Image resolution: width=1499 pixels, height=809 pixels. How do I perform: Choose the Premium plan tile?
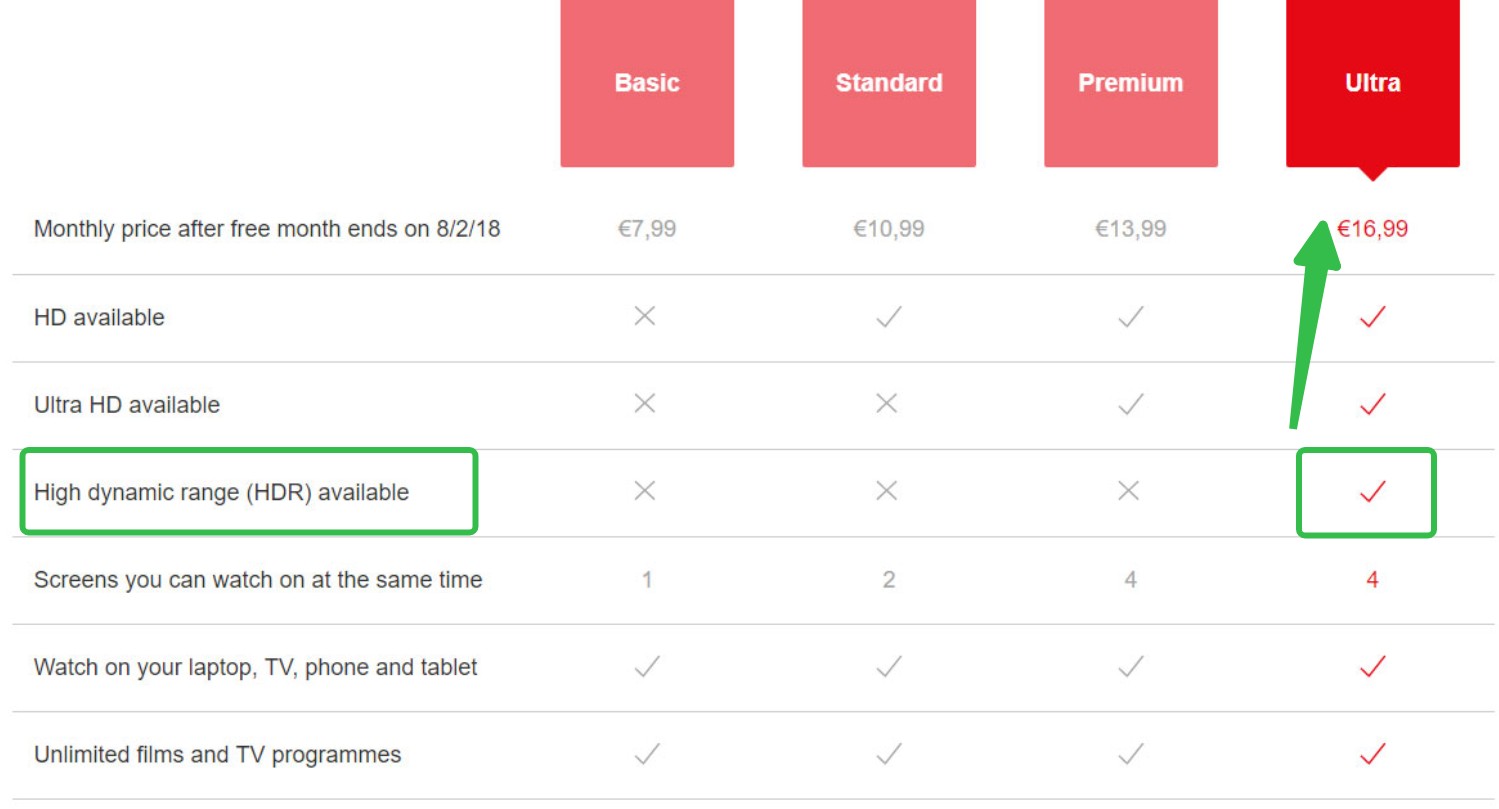(1131, 83)
